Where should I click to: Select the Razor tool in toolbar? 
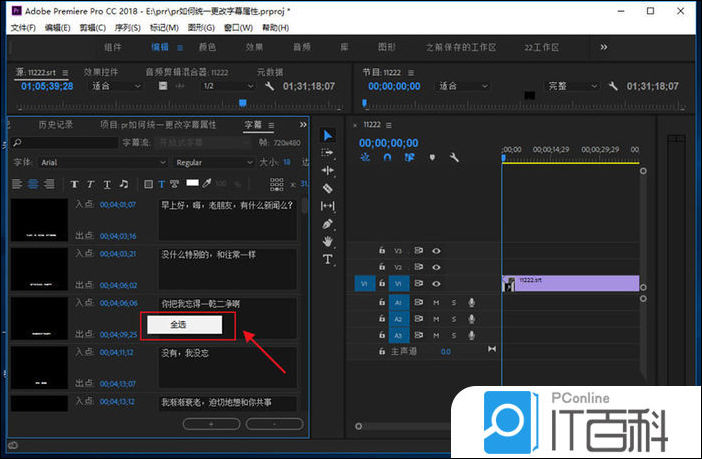pos(327,188)
